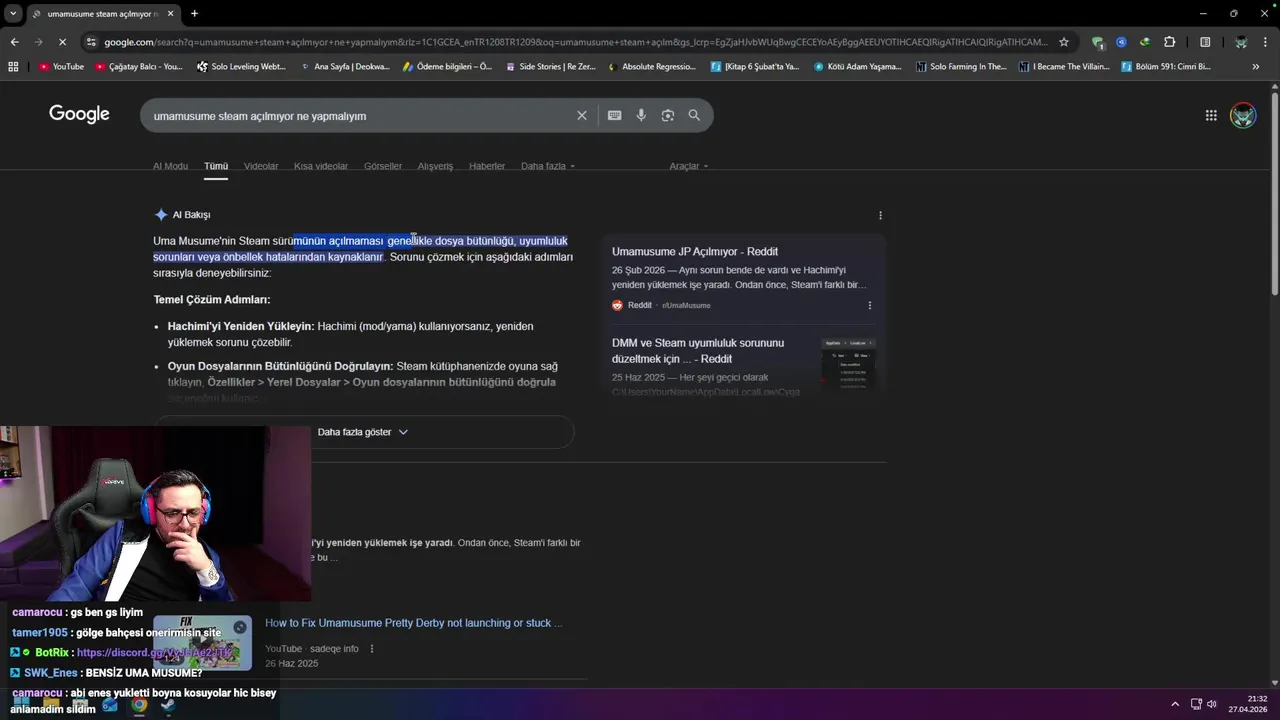Open Solo Farming In The... bookmark
1280x720 pixels.
pos(960,67)
